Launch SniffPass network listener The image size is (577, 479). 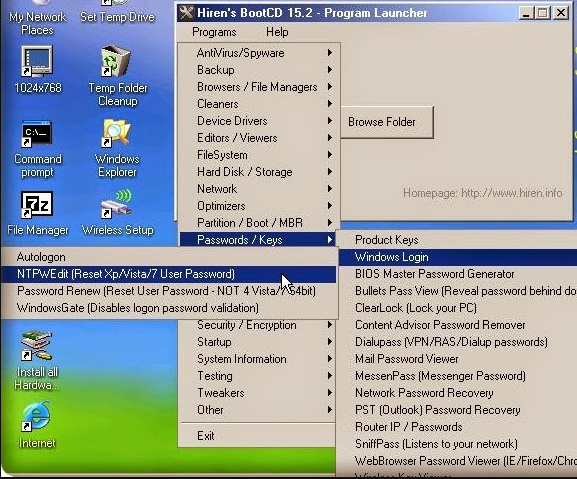[x=457, y=444]
